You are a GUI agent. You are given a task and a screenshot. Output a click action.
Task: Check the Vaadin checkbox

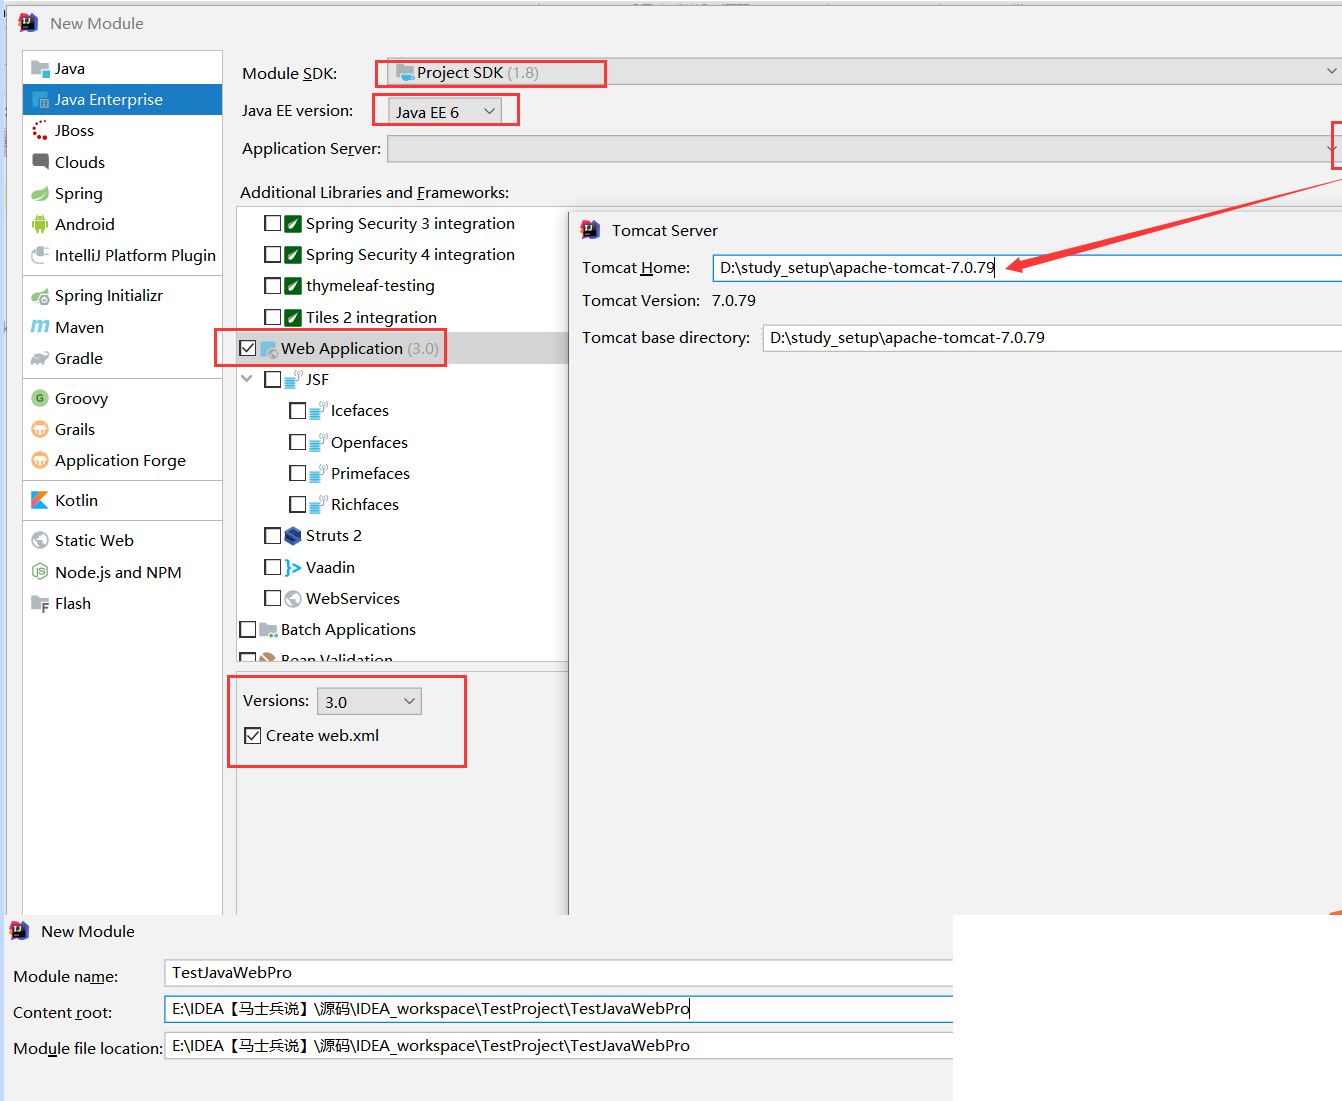(x=272, y=567)
